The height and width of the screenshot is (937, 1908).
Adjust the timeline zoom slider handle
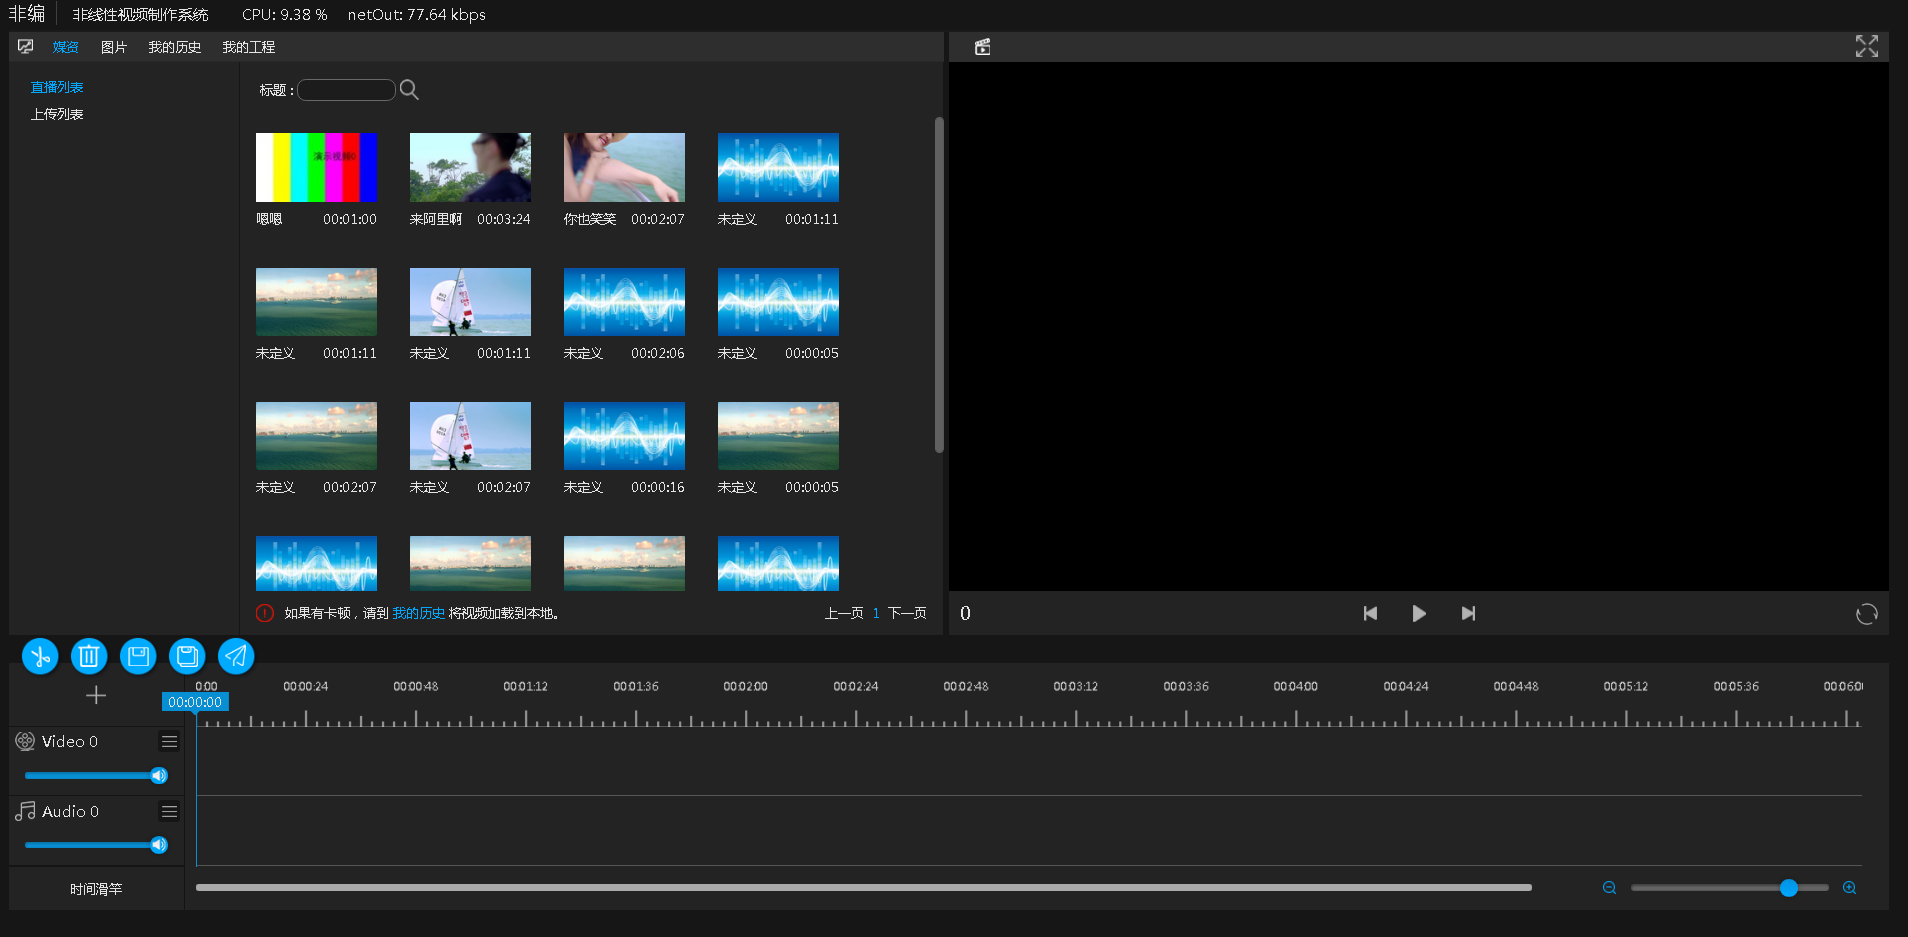tap(1789, 888)
